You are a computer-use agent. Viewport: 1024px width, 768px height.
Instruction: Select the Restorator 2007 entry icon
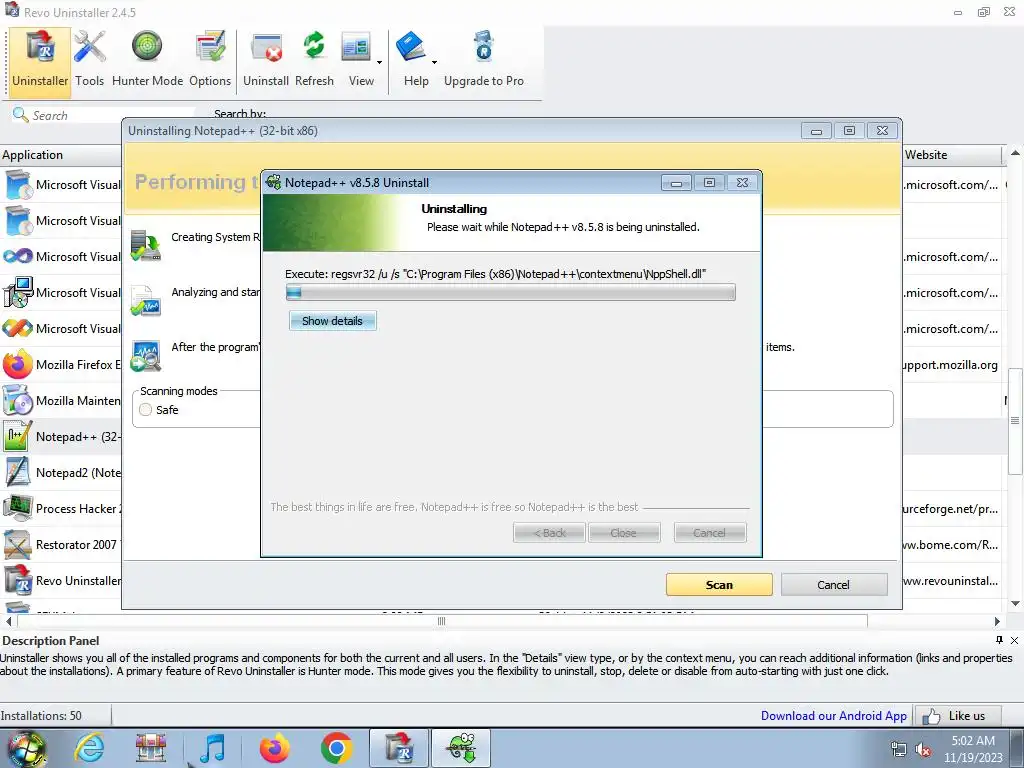pyautogui.click(x=18, y=544)
